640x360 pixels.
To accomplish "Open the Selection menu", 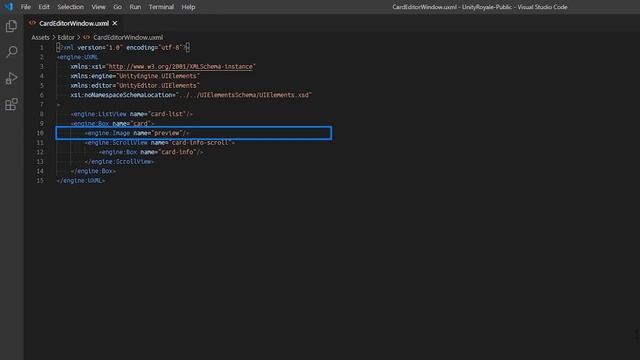I will pyautogui.click(x=70, y=7).
